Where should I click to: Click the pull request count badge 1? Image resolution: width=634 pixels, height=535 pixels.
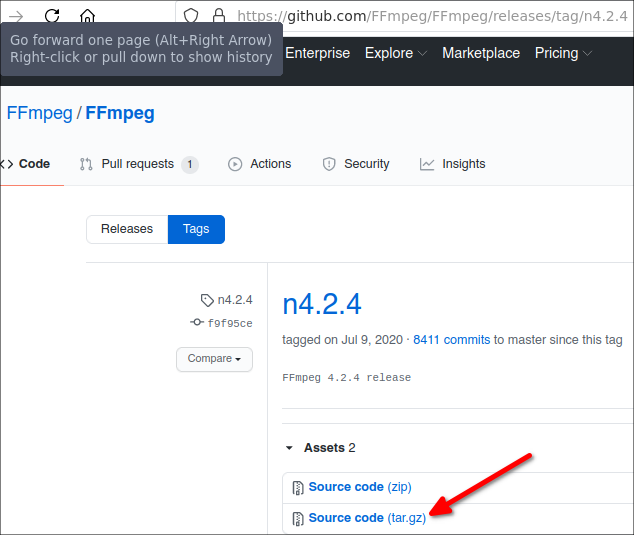click(190, 165)
